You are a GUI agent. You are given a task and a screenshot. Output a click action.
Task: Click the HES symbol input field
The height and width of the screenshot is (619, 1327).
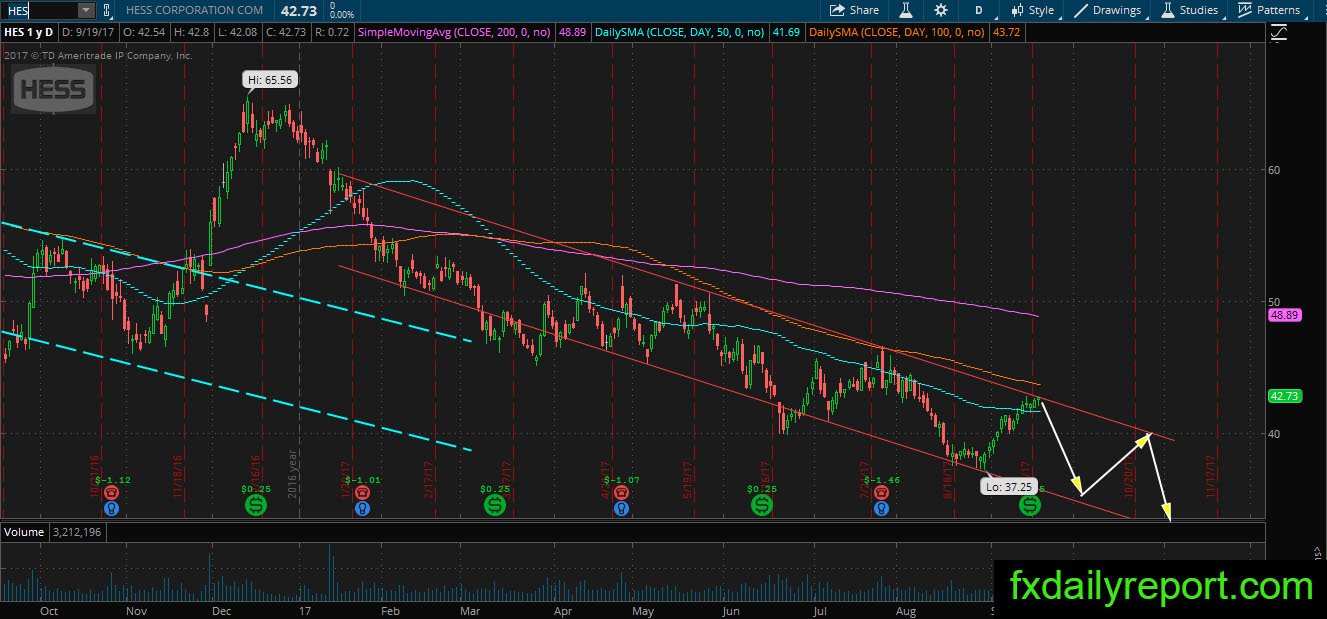click(x=40, y=10)
